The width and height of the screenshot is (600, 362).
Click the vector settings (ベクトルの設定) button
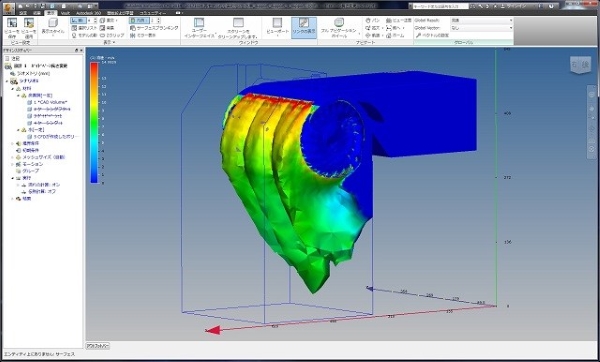[432, 35]
